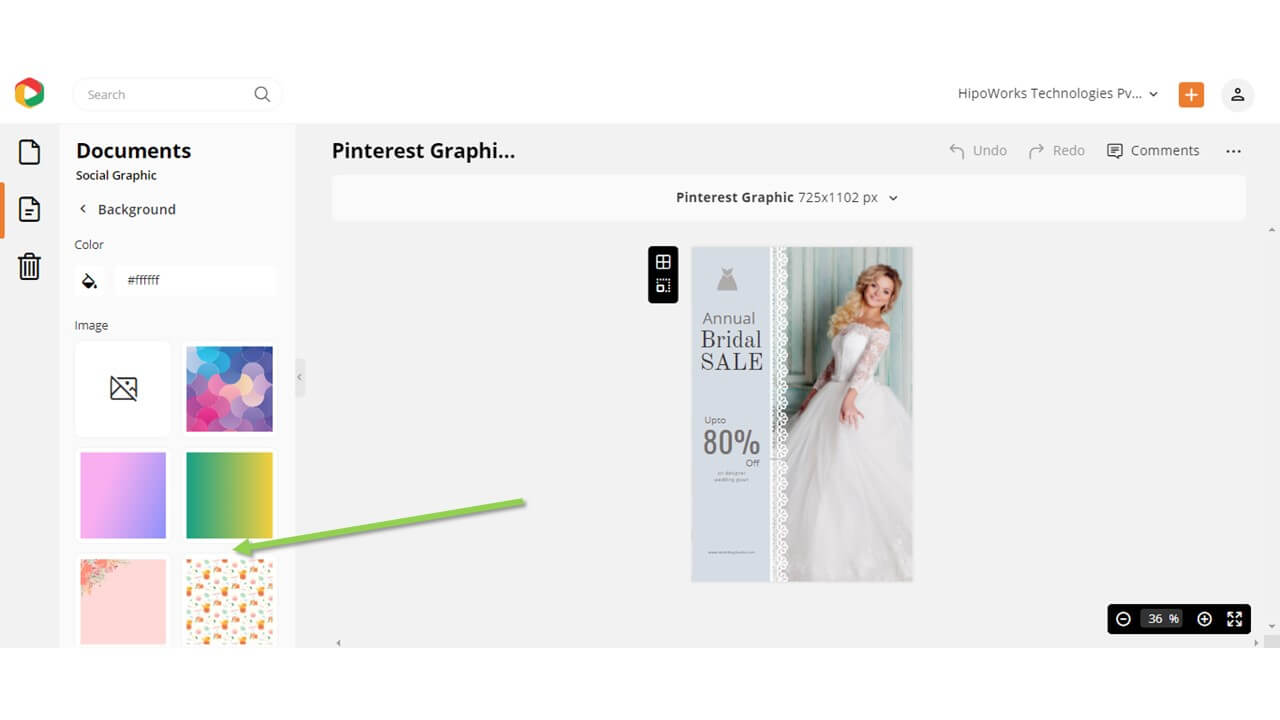Click the orange plus button to create new

tap(1190, 95)
